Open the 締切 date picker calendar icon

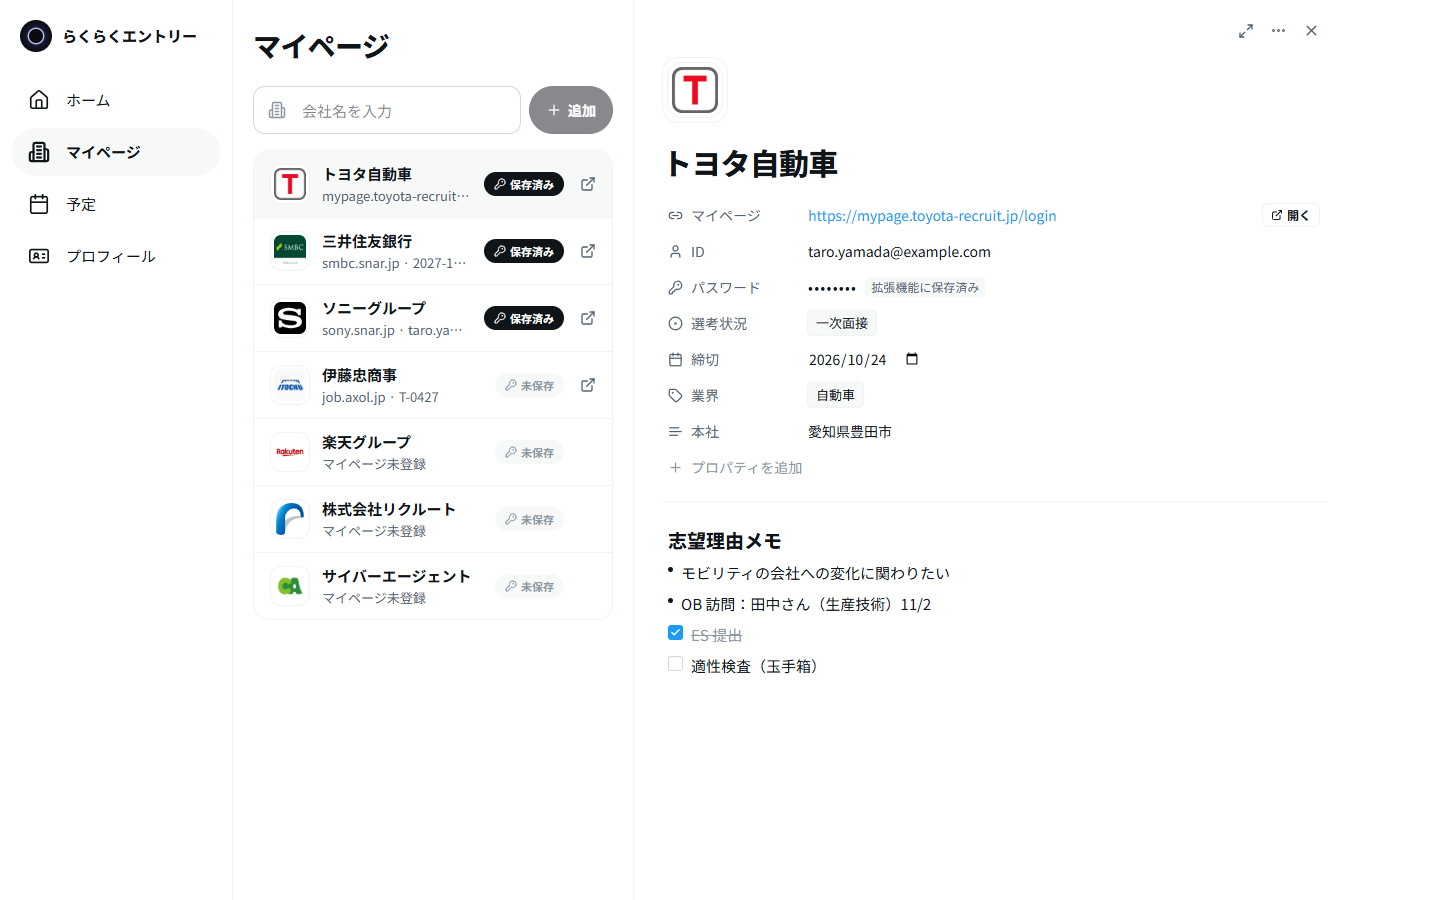coord(912,359)
